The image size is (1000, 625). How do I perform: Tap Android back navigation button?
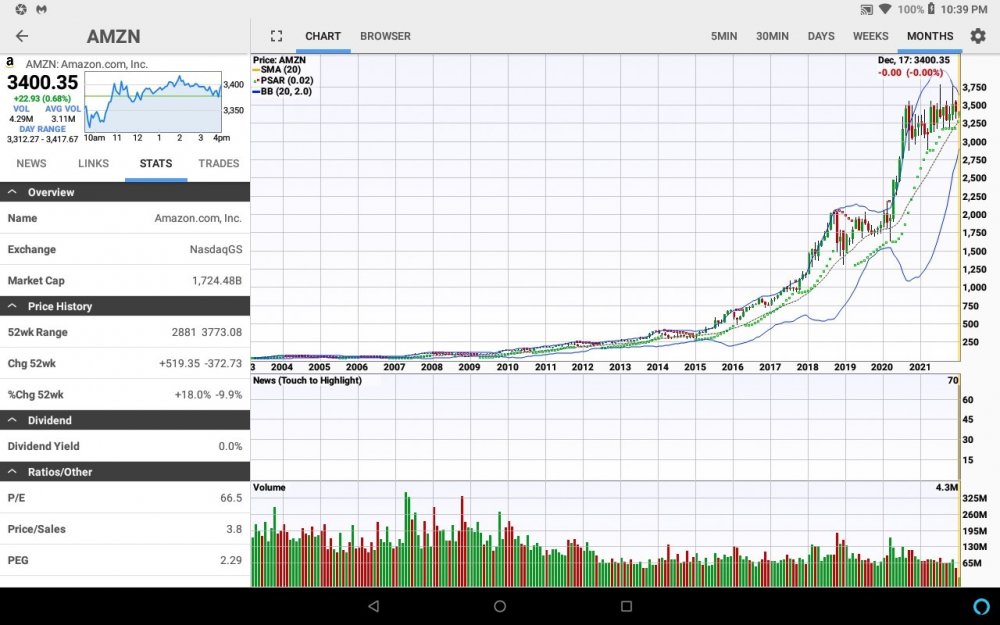pyautogui.click(x=374, y=606)
